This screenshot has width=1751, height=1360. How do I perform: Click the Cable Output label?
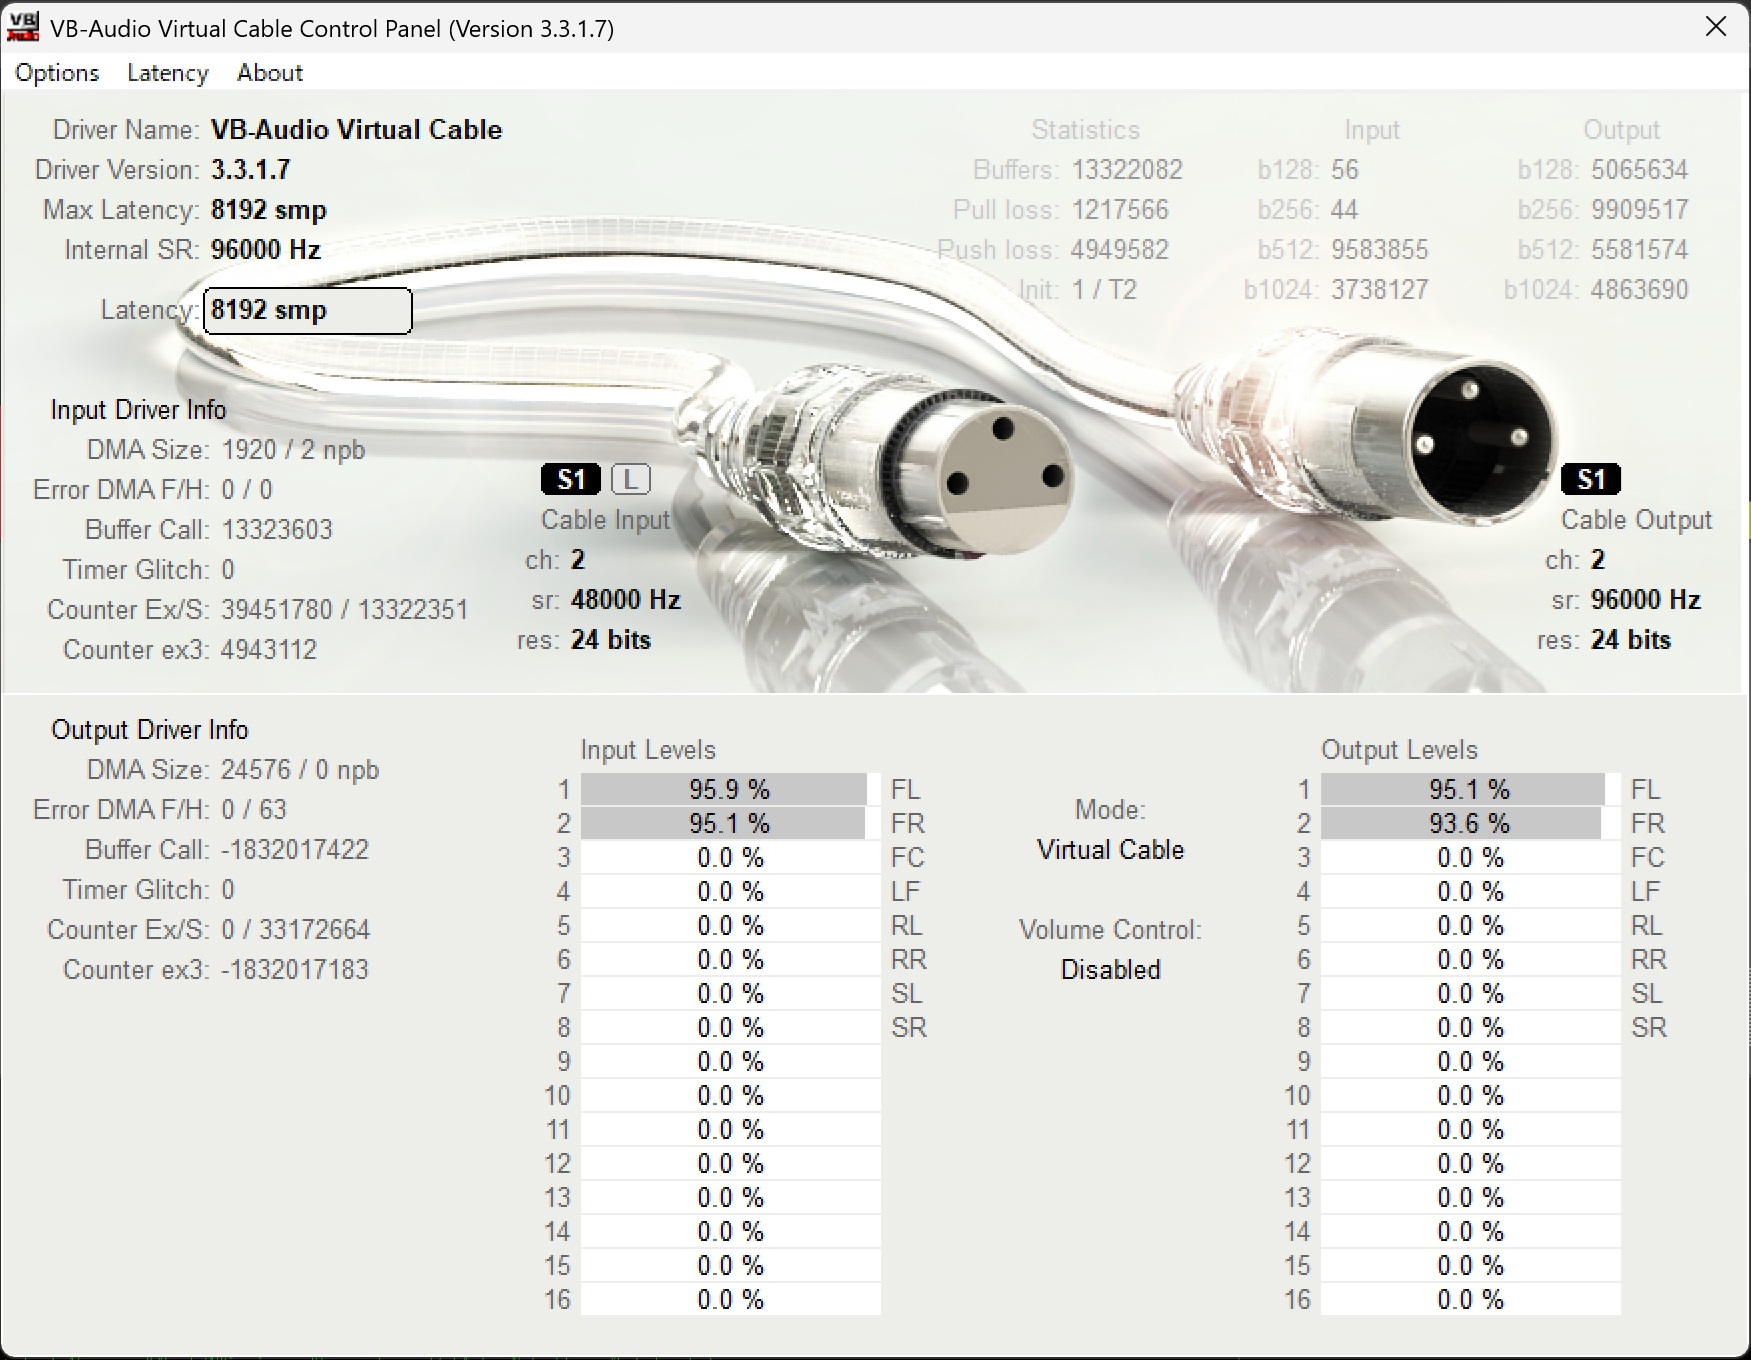(1637, 520)
